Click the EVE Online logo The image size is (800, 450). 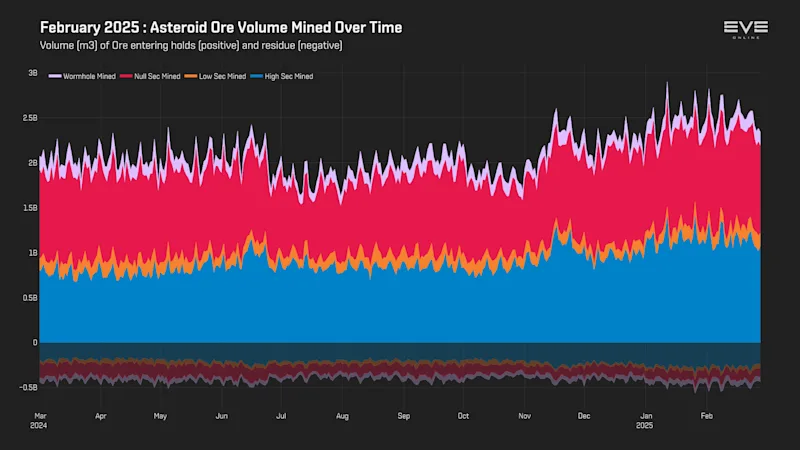pyautogui.click(x=745, y=30)
